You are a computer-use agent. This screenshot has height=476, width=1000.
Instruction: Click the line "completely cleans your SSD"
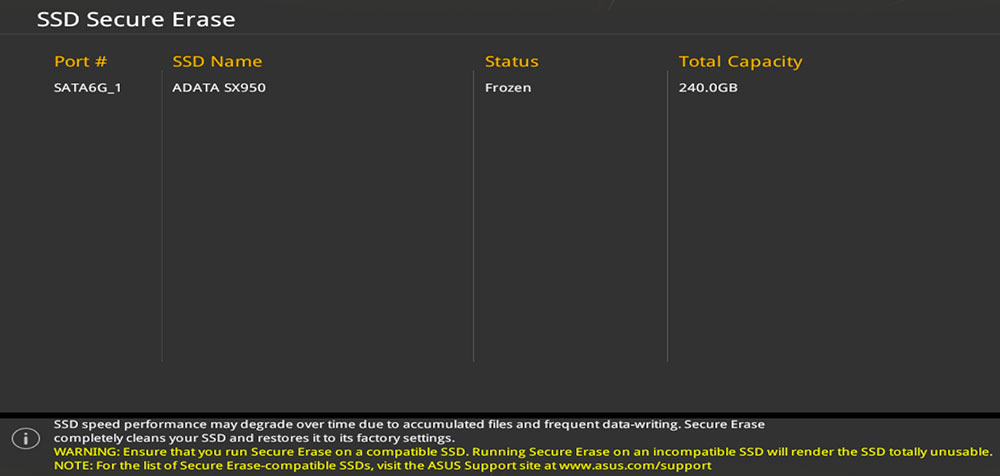pos(254,438)
